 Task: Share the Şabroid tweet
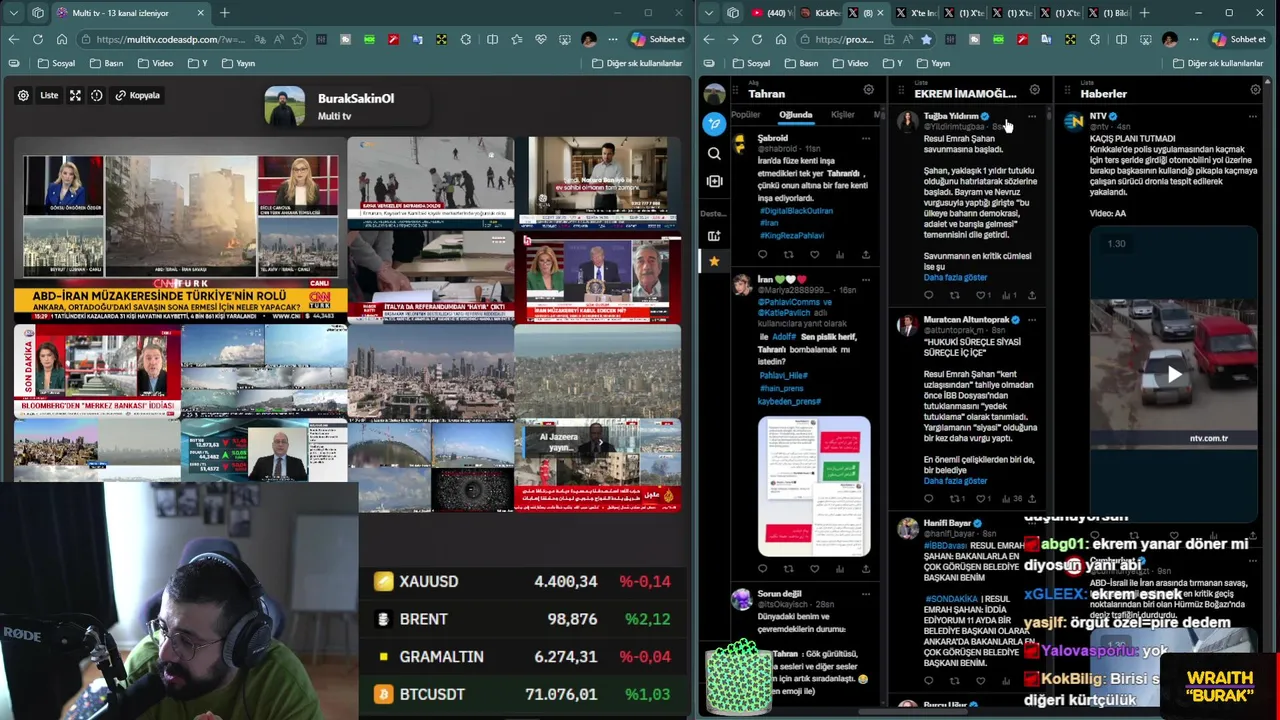point(865,255)
